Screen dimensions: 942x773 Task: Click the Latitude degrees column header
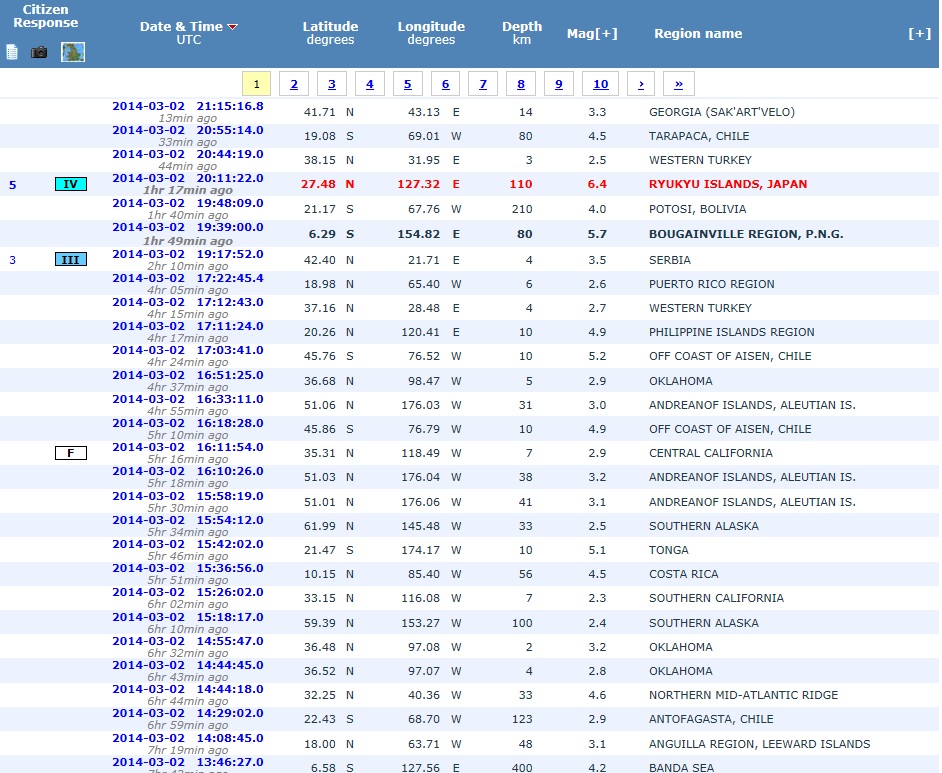330,33
